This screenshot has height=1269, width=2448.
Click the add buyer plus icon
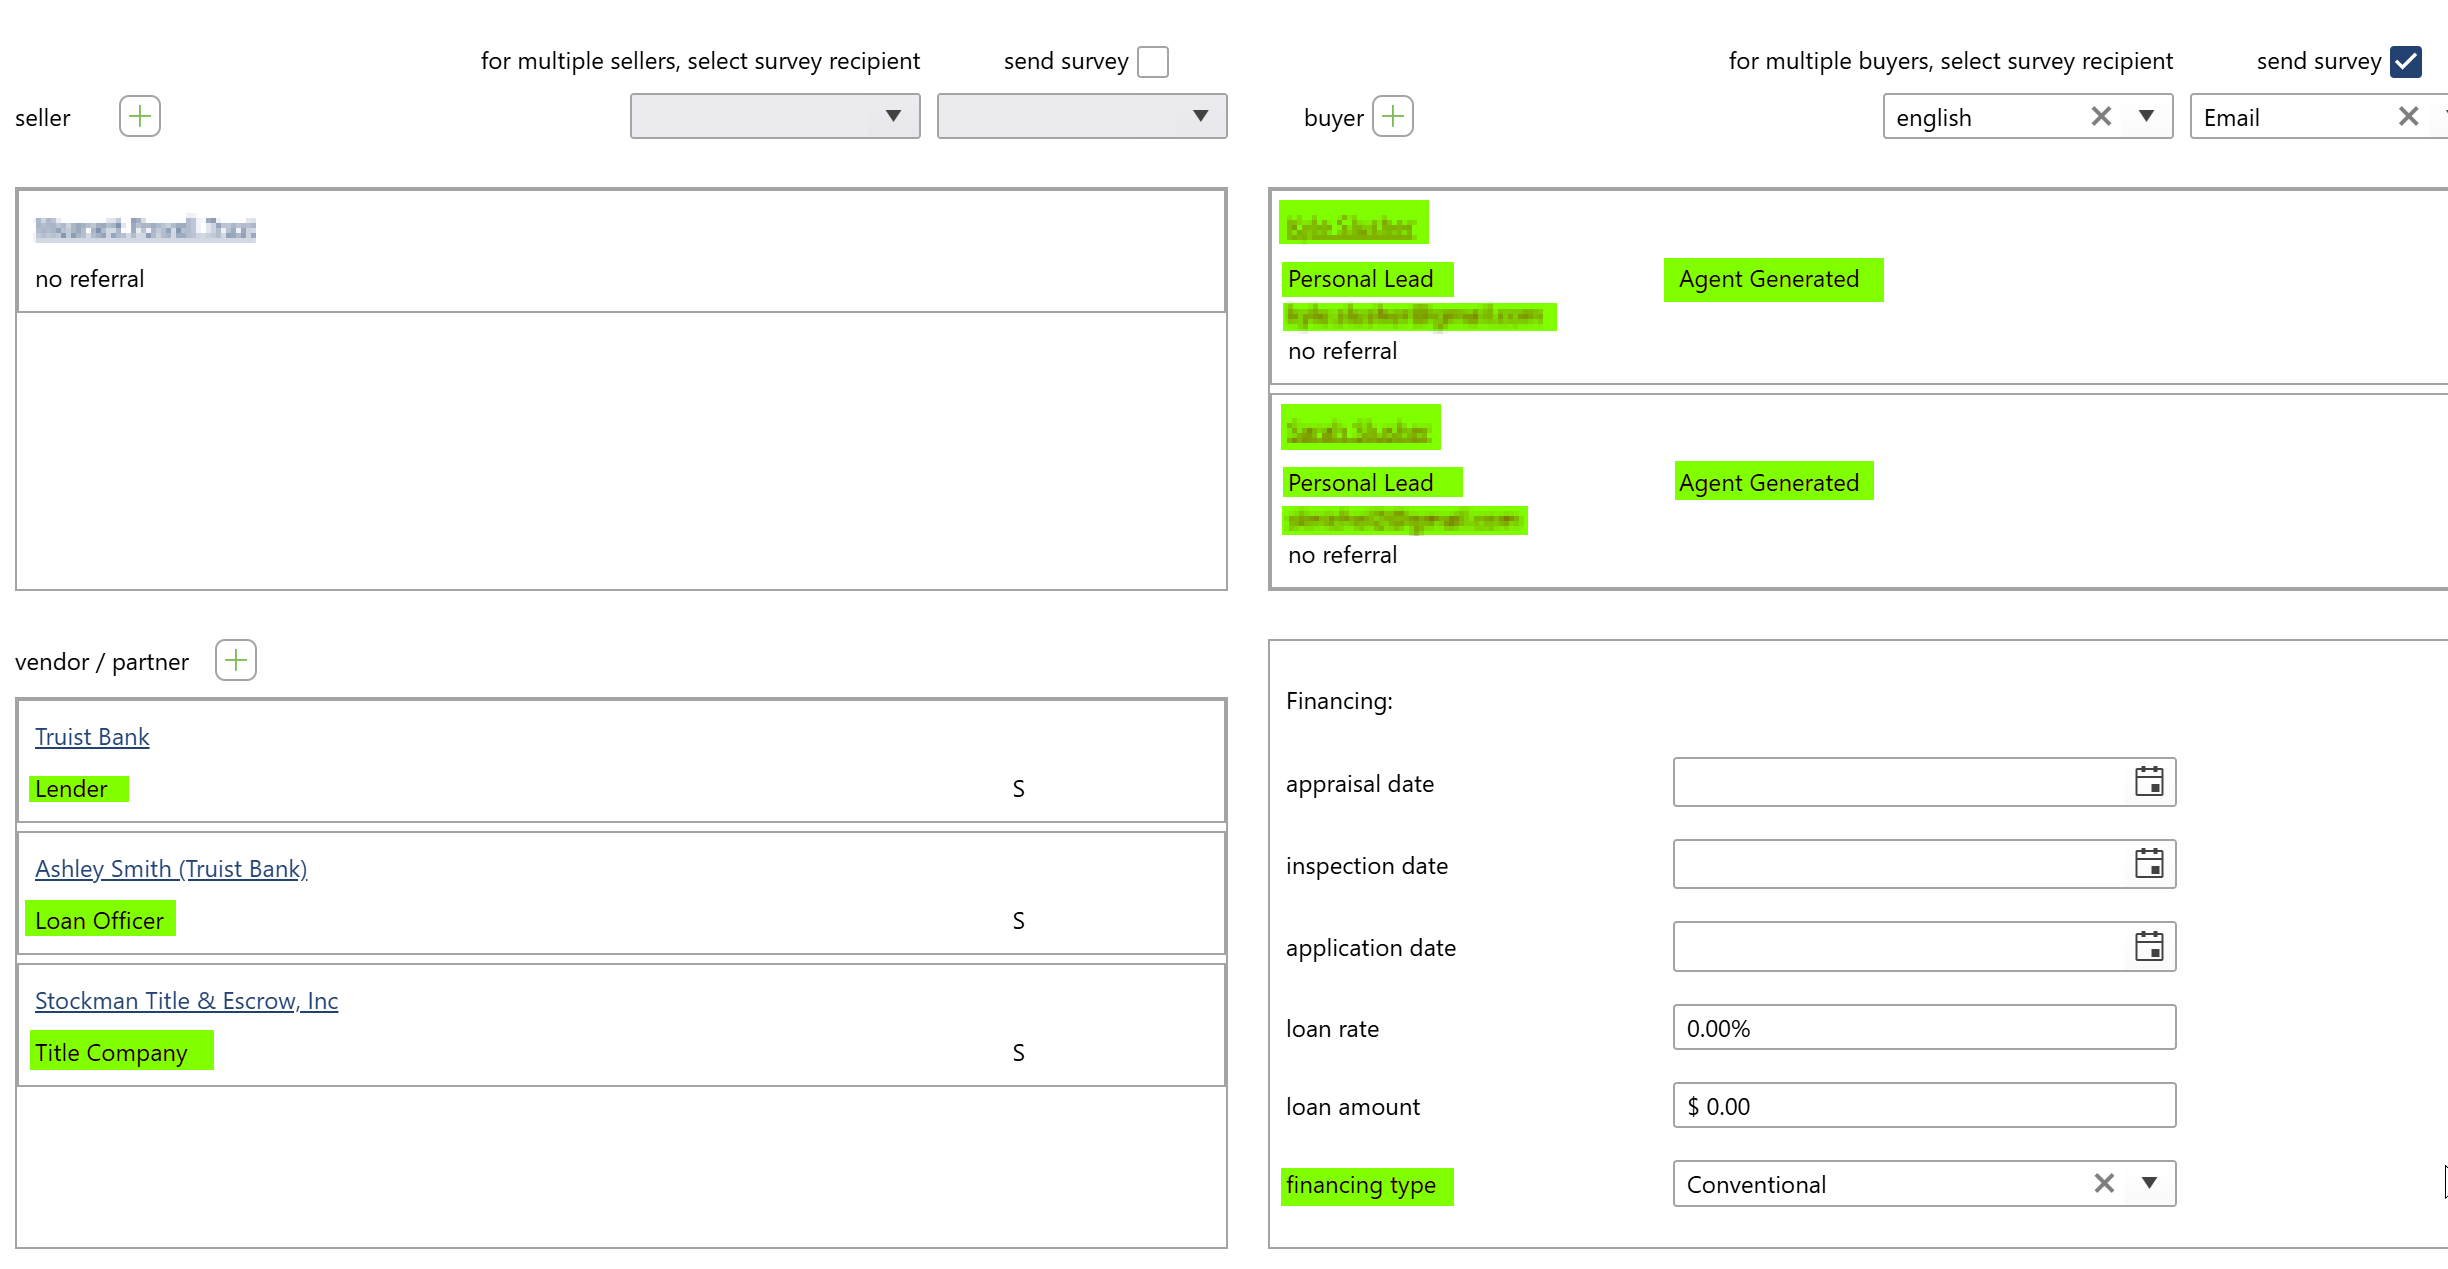[1393, 117]
